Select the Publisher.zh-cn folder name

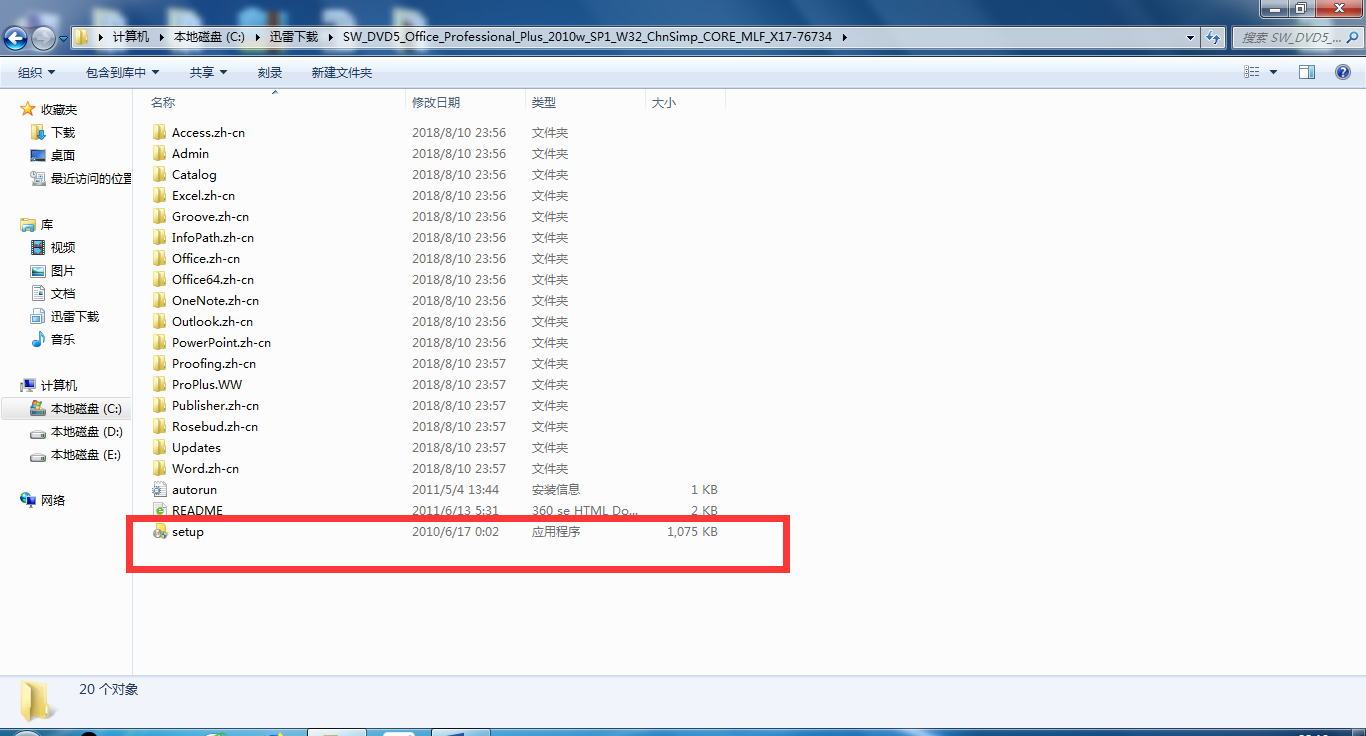[x=215, y=406]
